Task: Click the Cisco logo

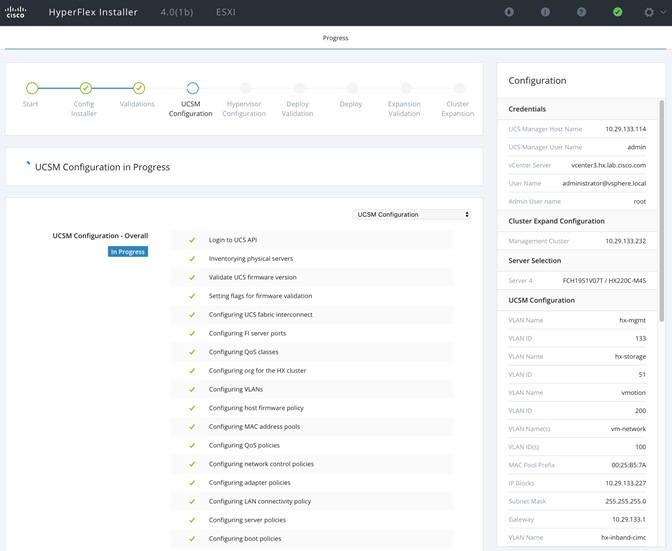Action: point(15,12)
